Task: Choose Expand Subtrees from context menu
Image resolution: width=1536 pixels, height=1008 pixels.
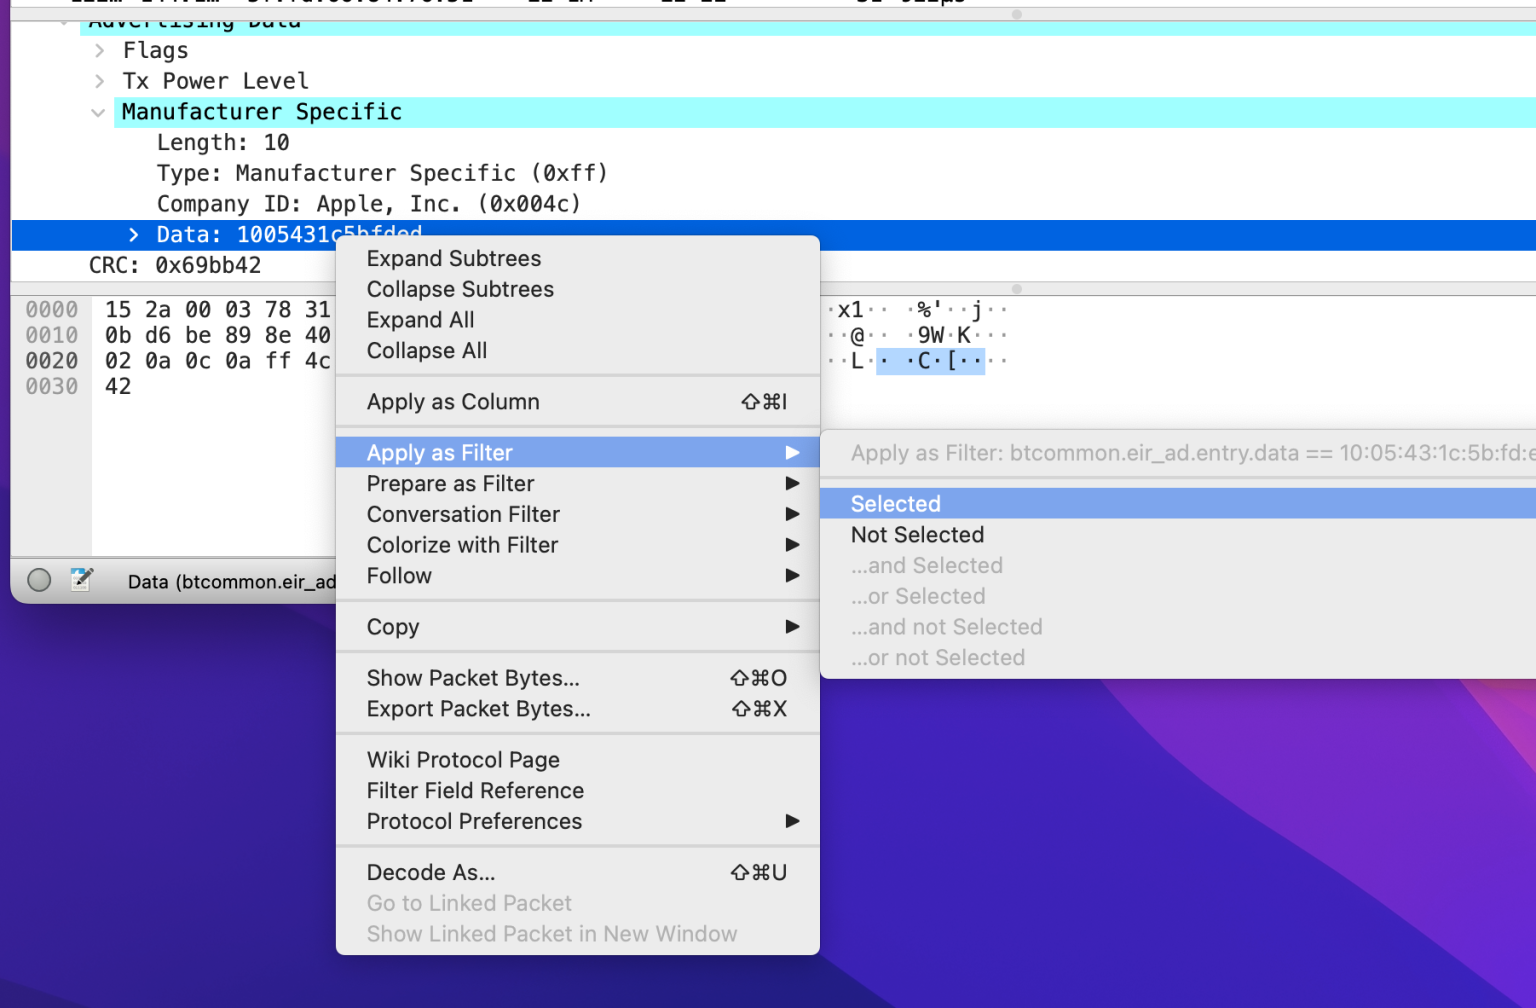Action: 454,258
